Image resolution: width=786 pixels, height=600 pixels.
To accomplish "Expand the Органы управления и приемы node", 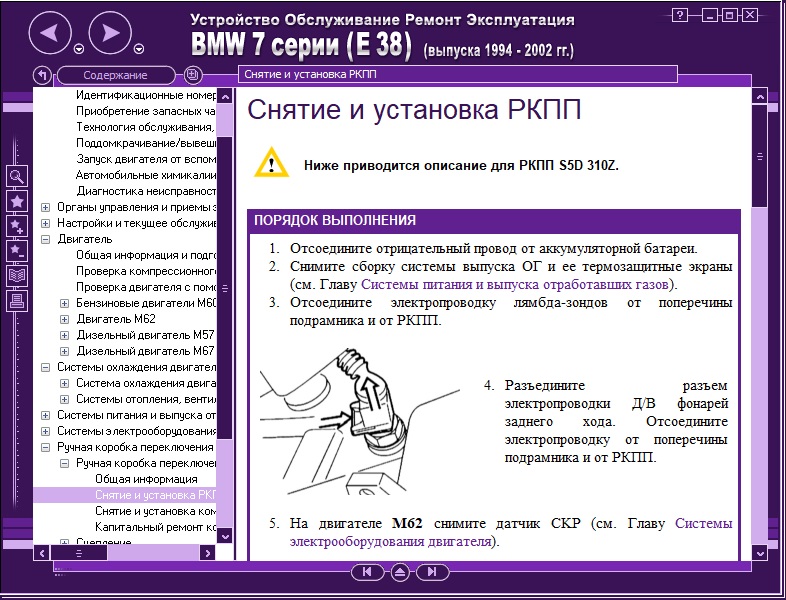I will pos(46,207).
